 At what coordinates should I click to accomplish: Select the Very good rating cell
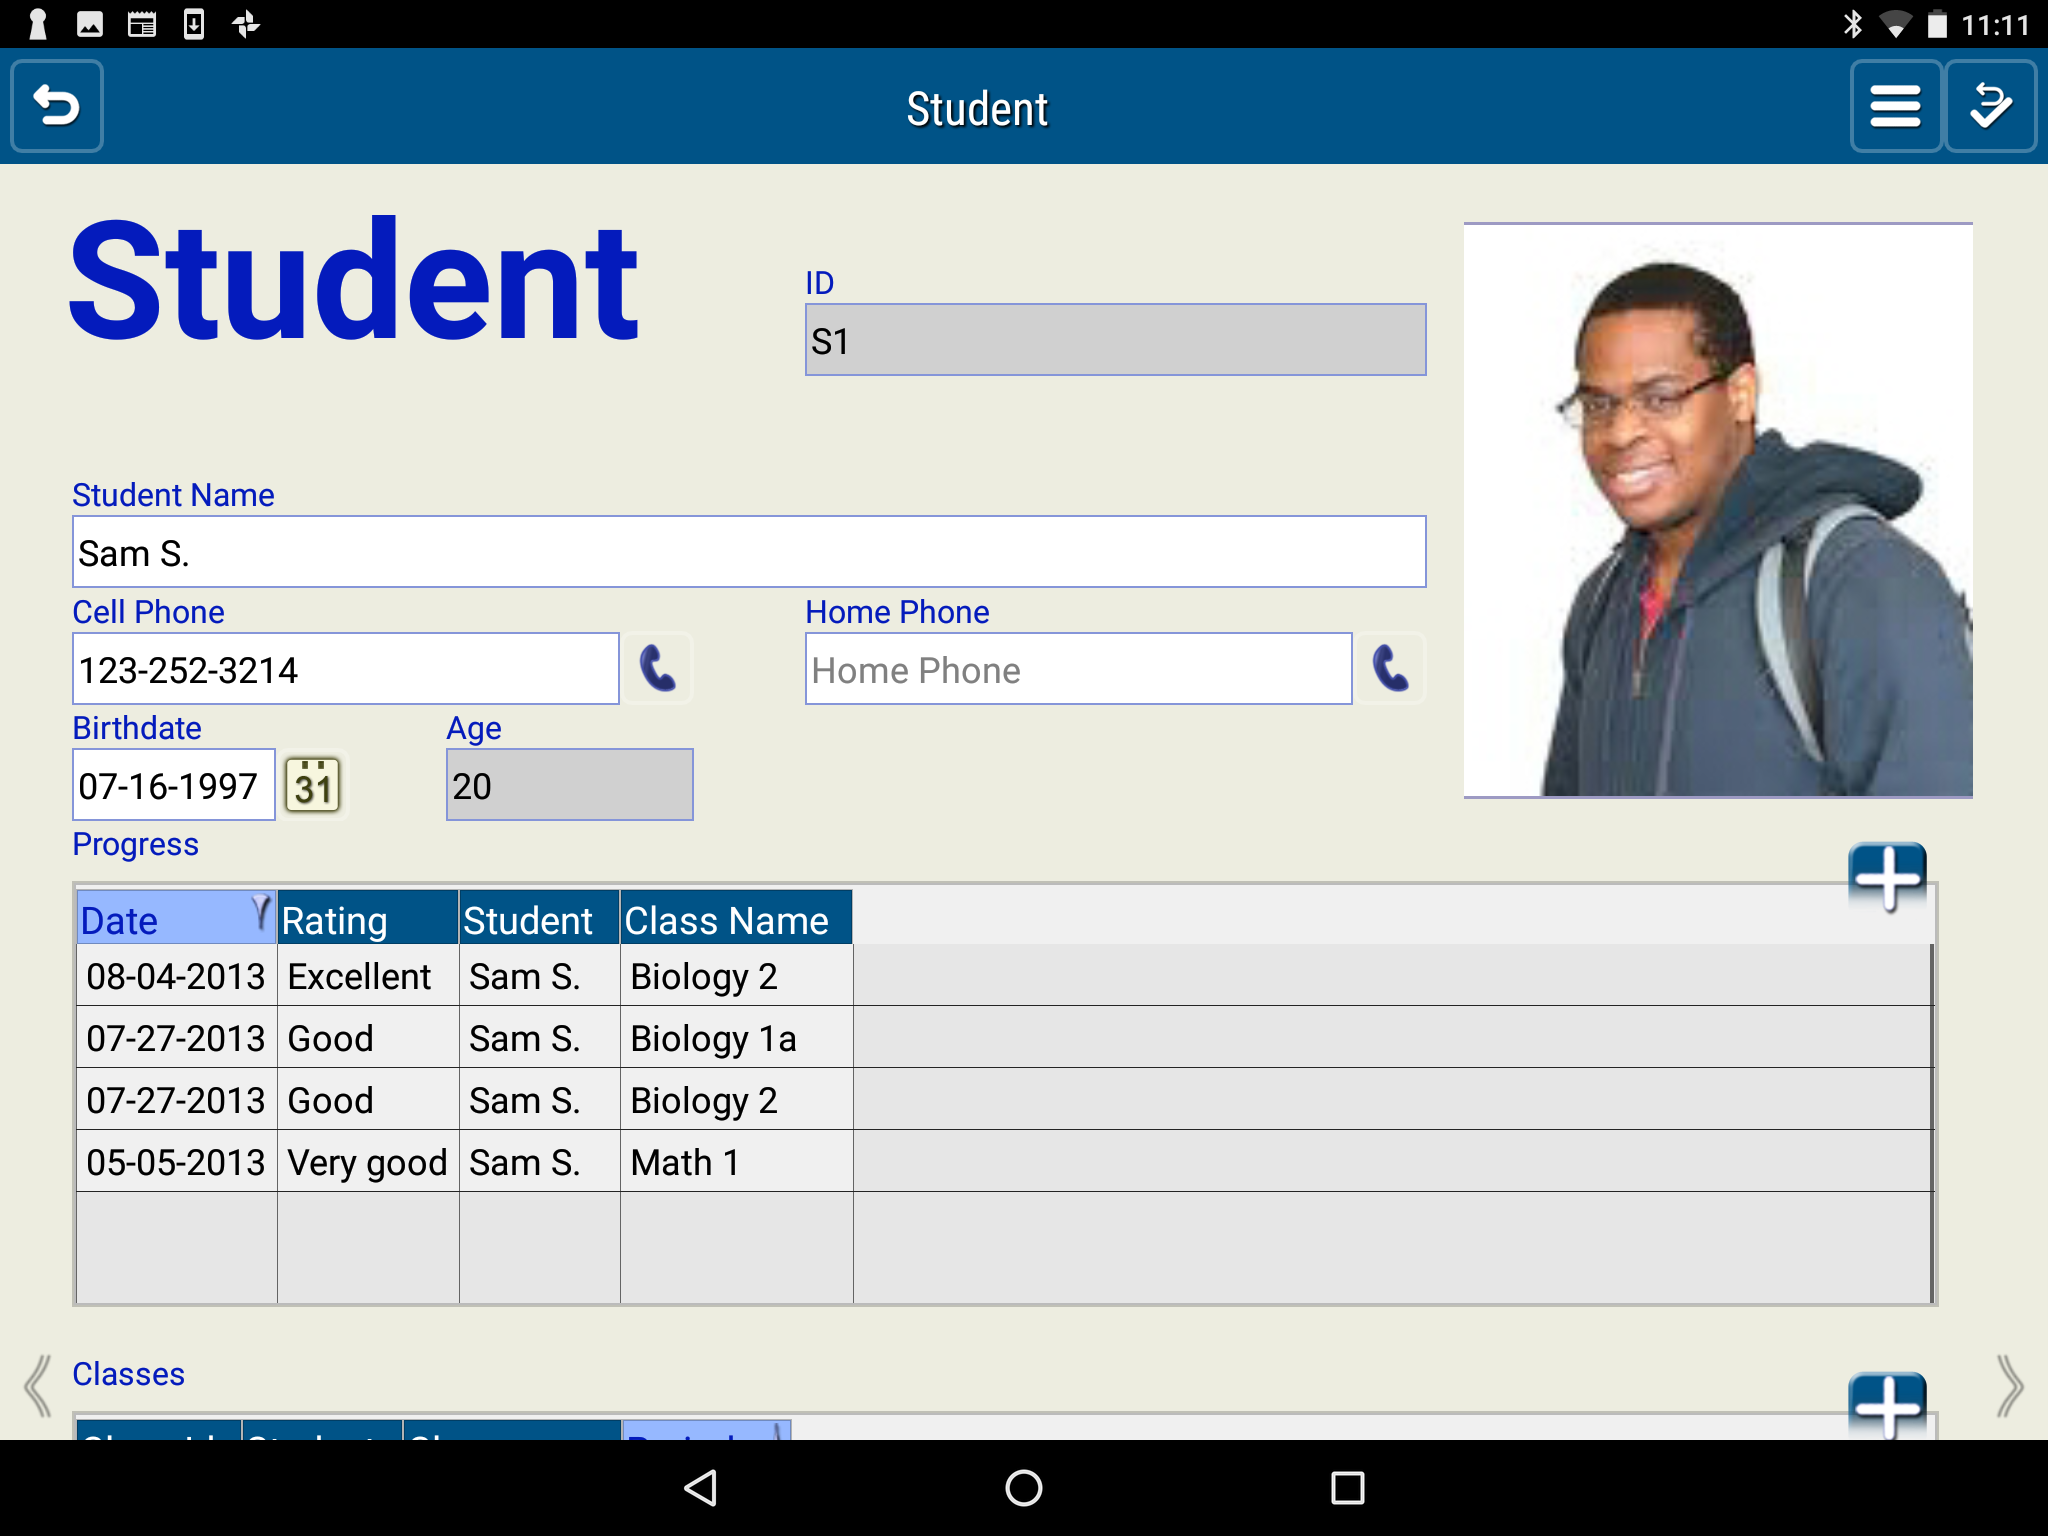(368, 1161)
